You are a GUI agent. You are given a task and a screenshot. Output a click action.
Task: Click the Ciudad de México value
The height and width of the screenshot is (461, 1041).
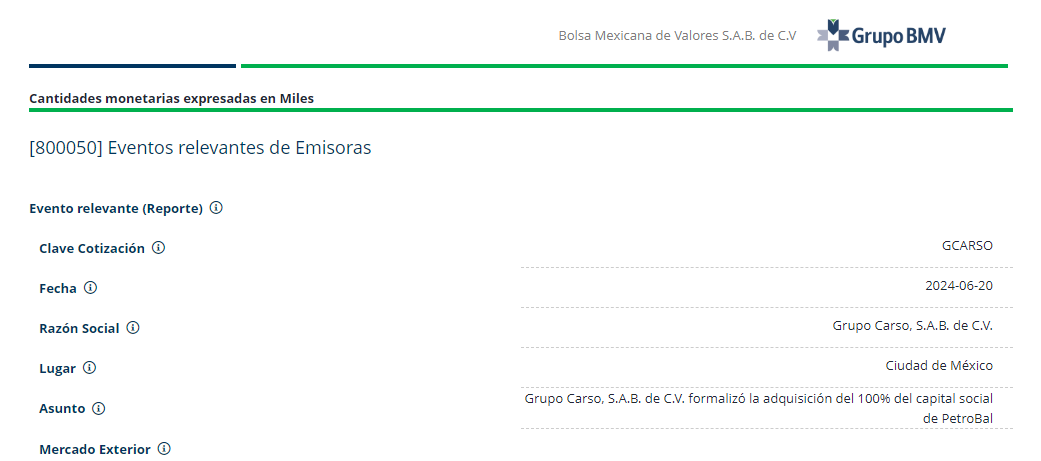939,365
